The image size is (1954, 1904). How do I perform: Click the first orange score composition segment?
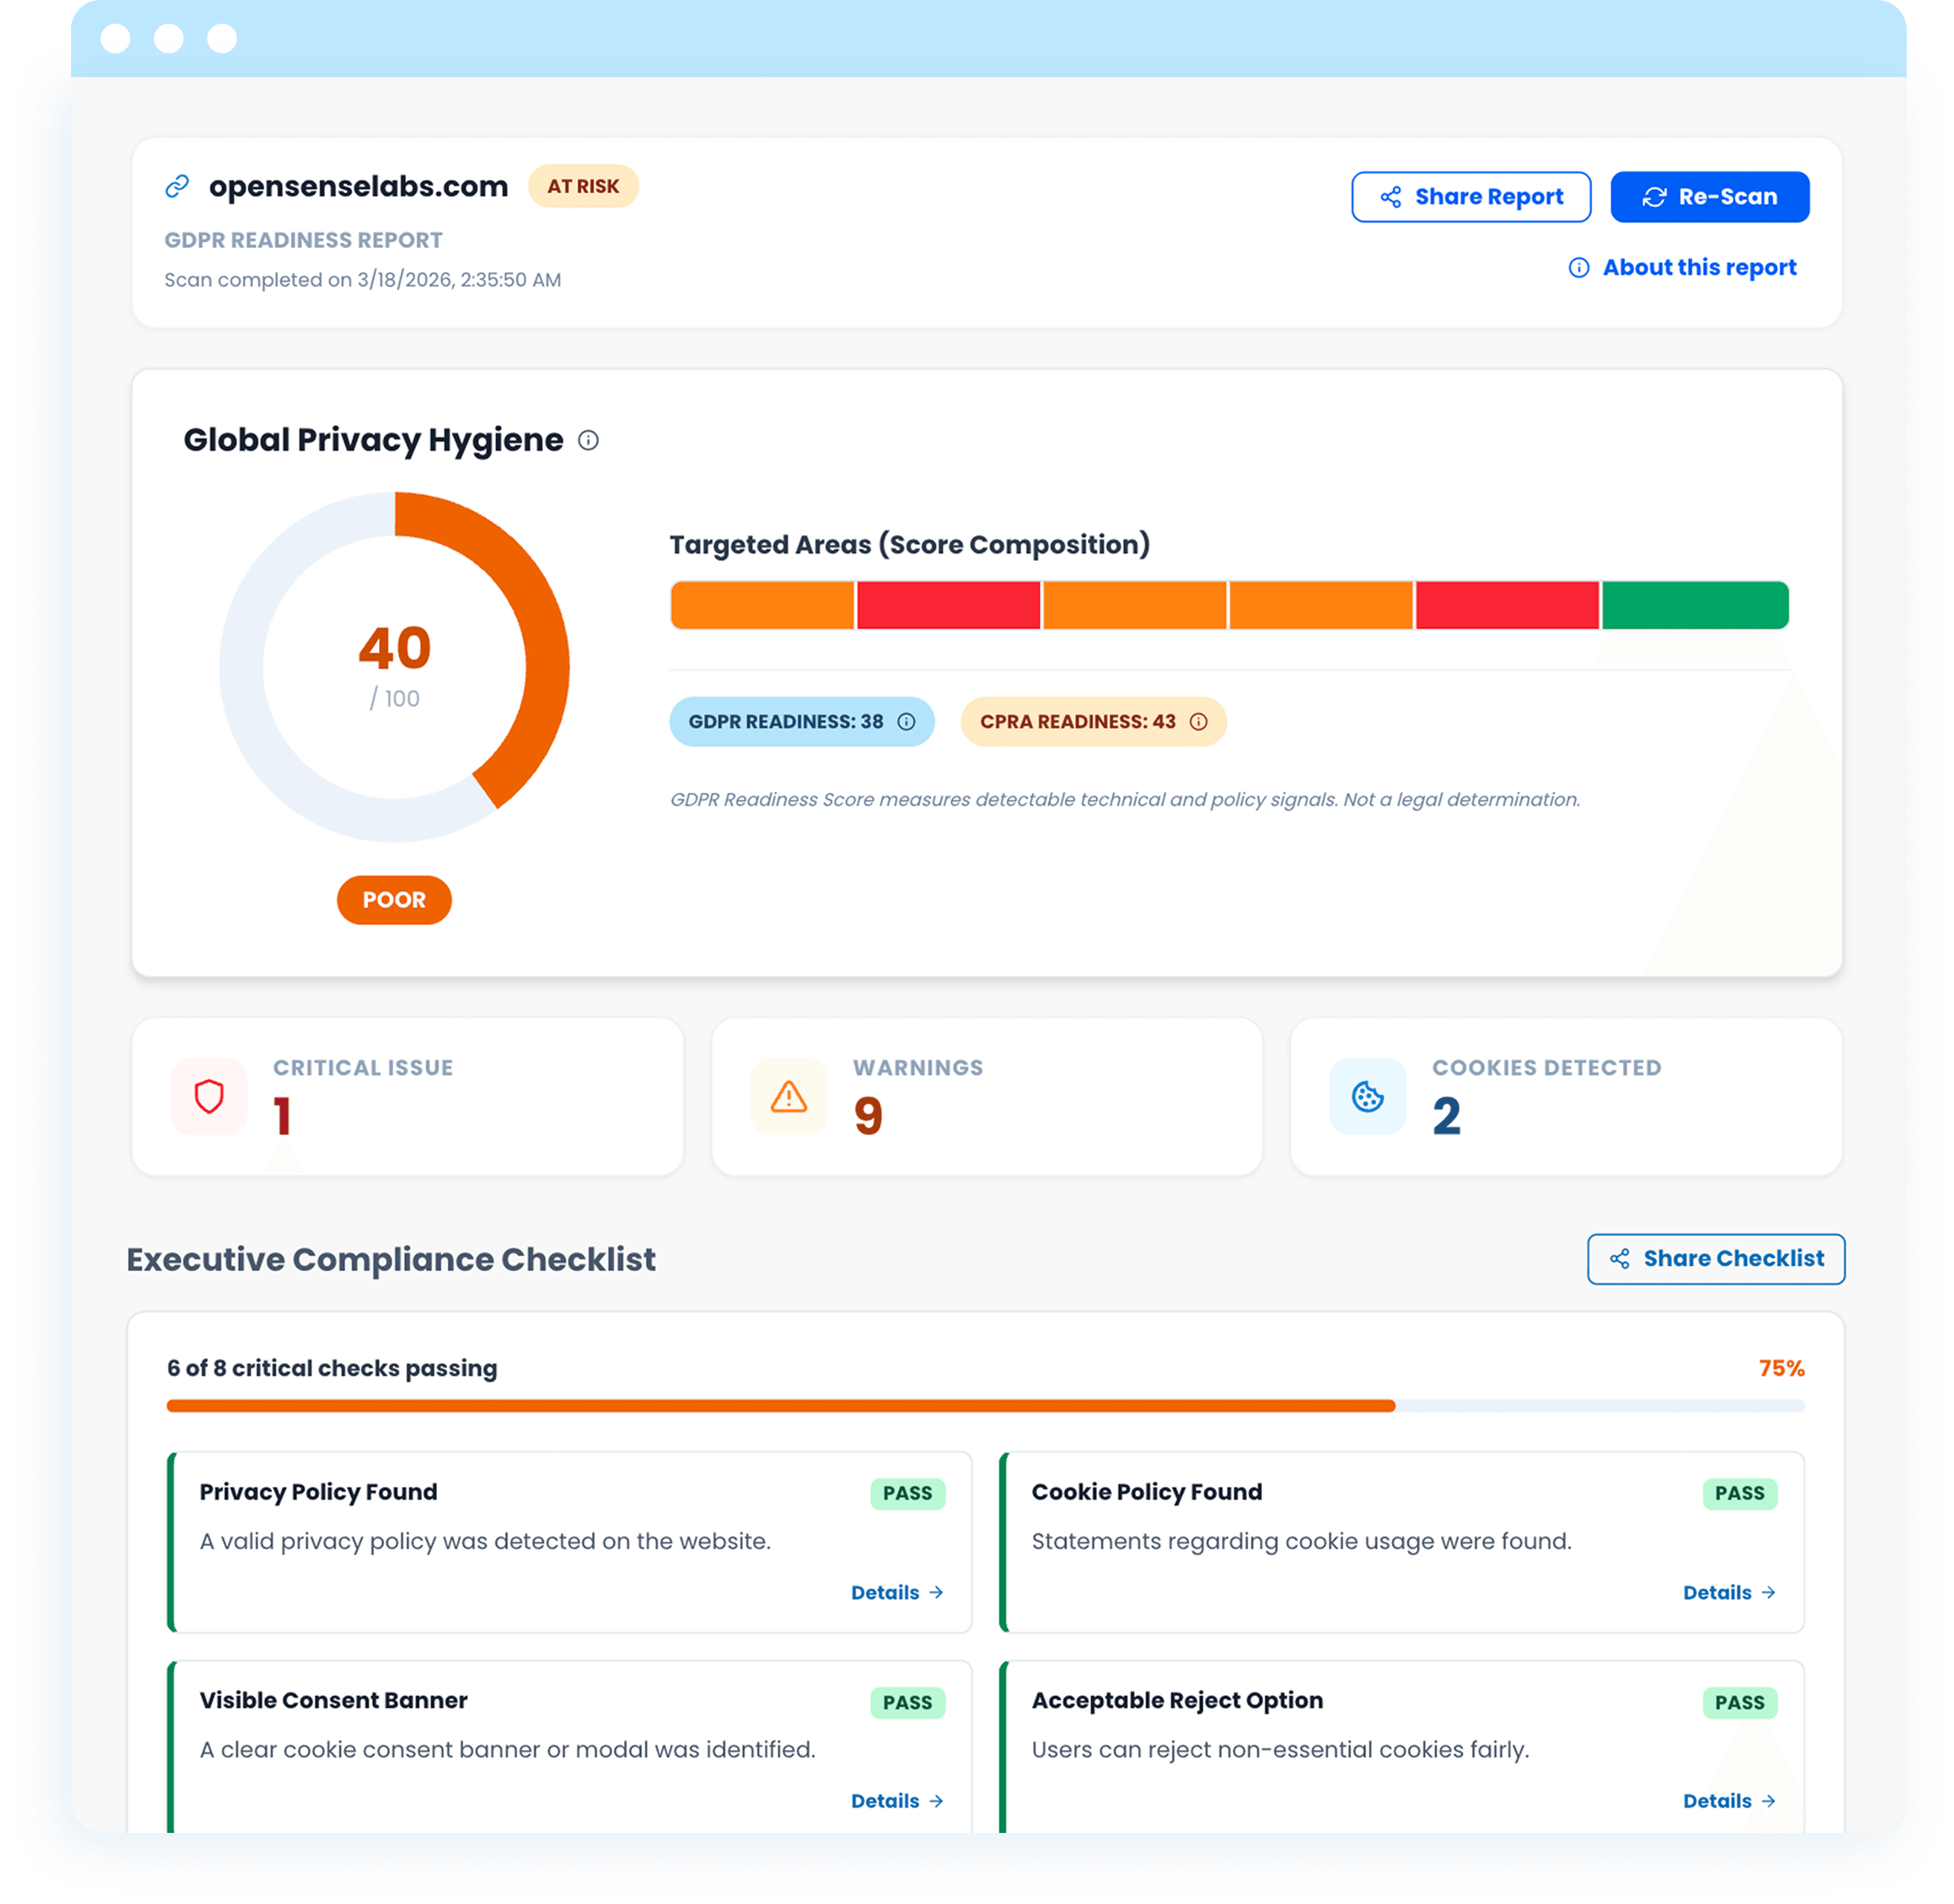[x=762, y=605]
